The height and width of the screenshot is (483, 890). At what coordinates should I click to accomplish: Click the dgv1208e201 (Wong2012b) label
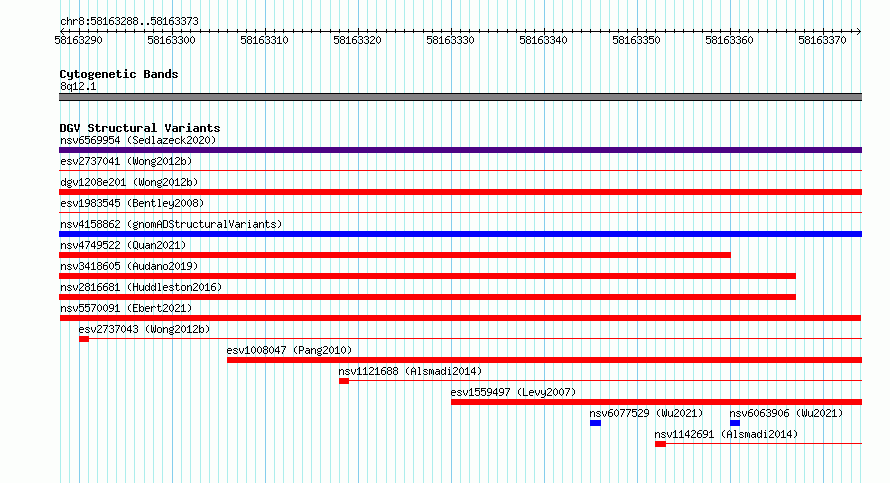tap(129, 182)
